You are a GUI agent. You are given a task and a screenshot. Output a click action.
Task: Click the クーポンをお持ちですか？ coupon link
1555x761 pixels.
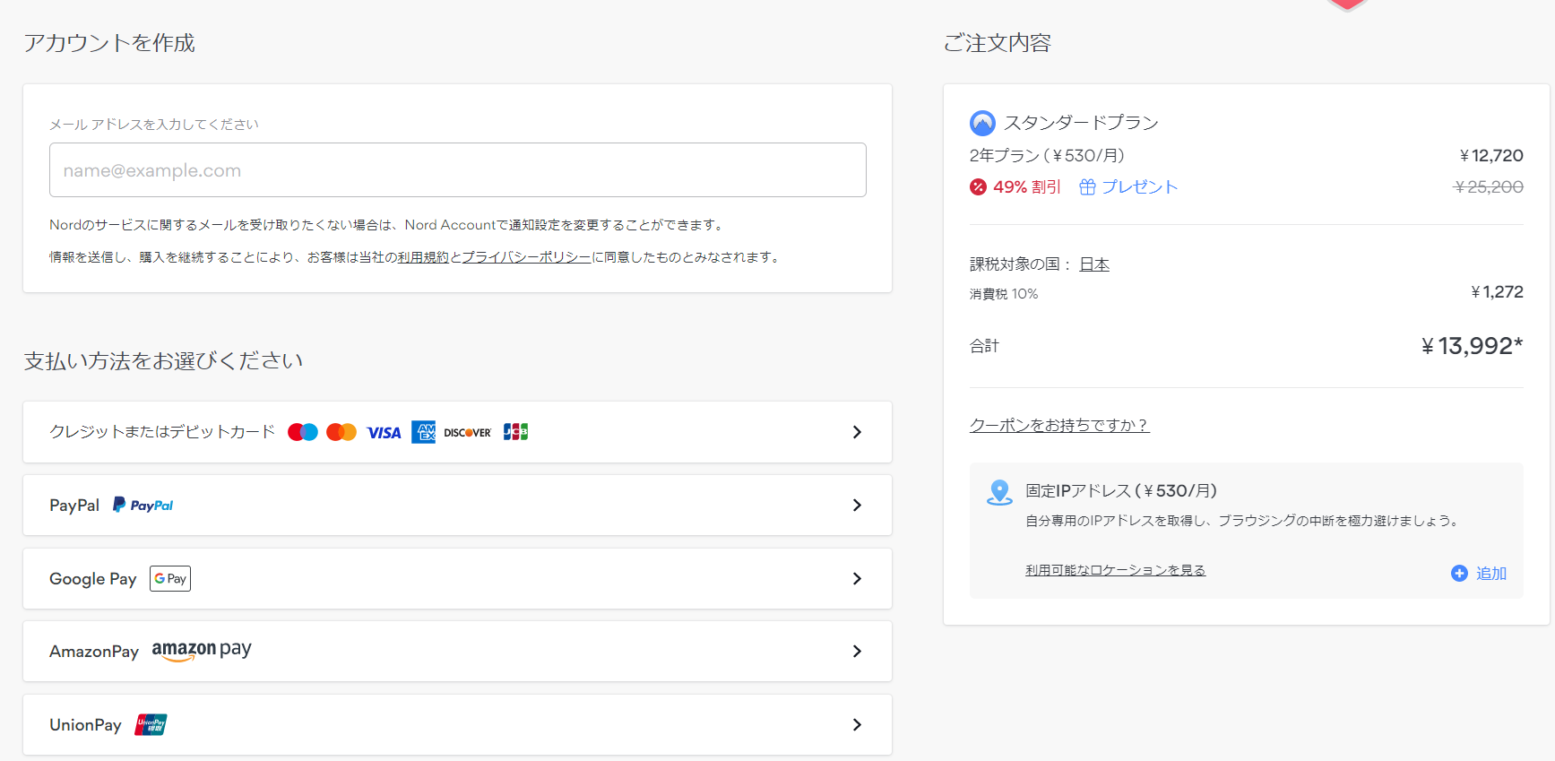[x=1059, y=425]
